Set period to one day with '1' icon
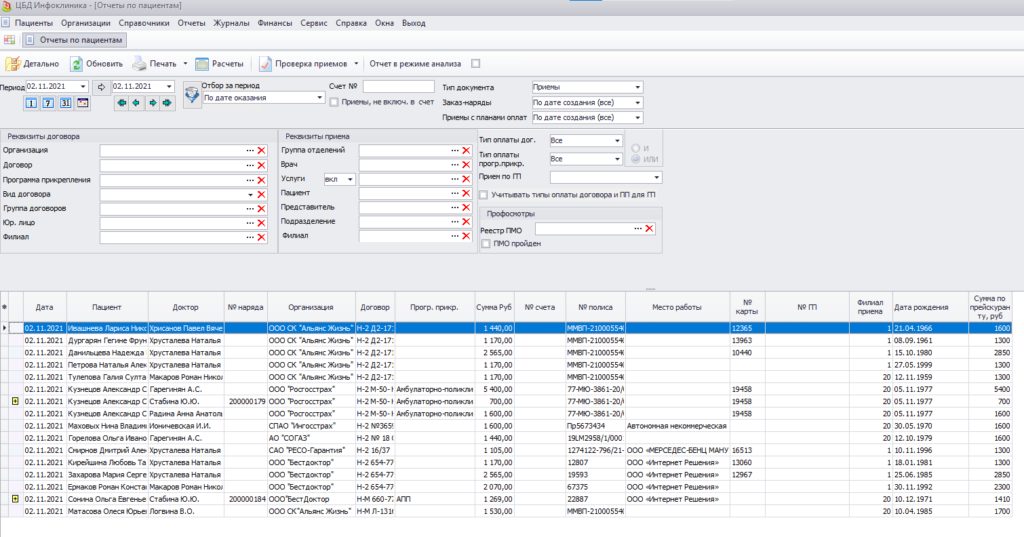This screenshot has width=1024, height=537. [x=31, y=103]
